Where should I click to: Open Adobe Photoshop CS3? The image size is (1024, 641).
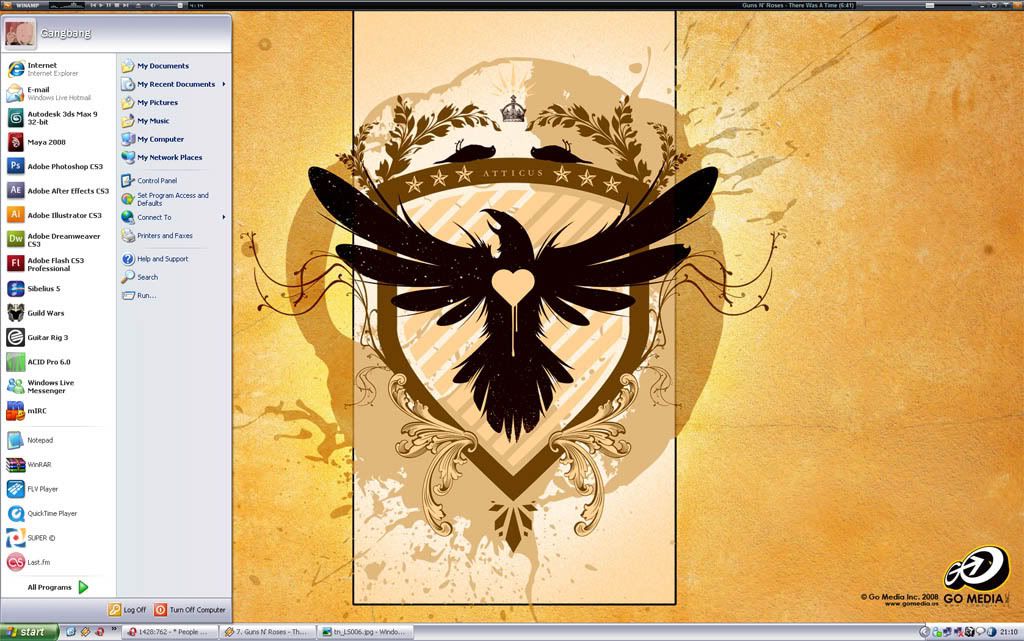57,166
